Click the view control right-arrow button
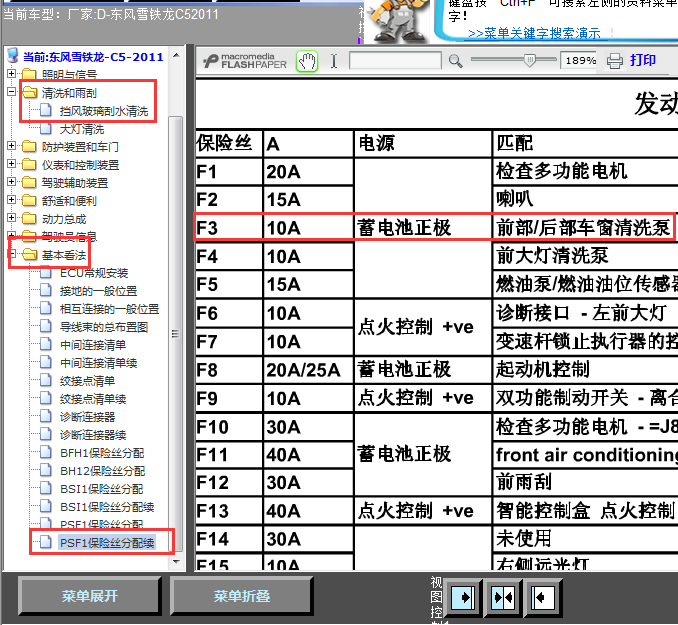The image size is (678, 625). (463, 597)
